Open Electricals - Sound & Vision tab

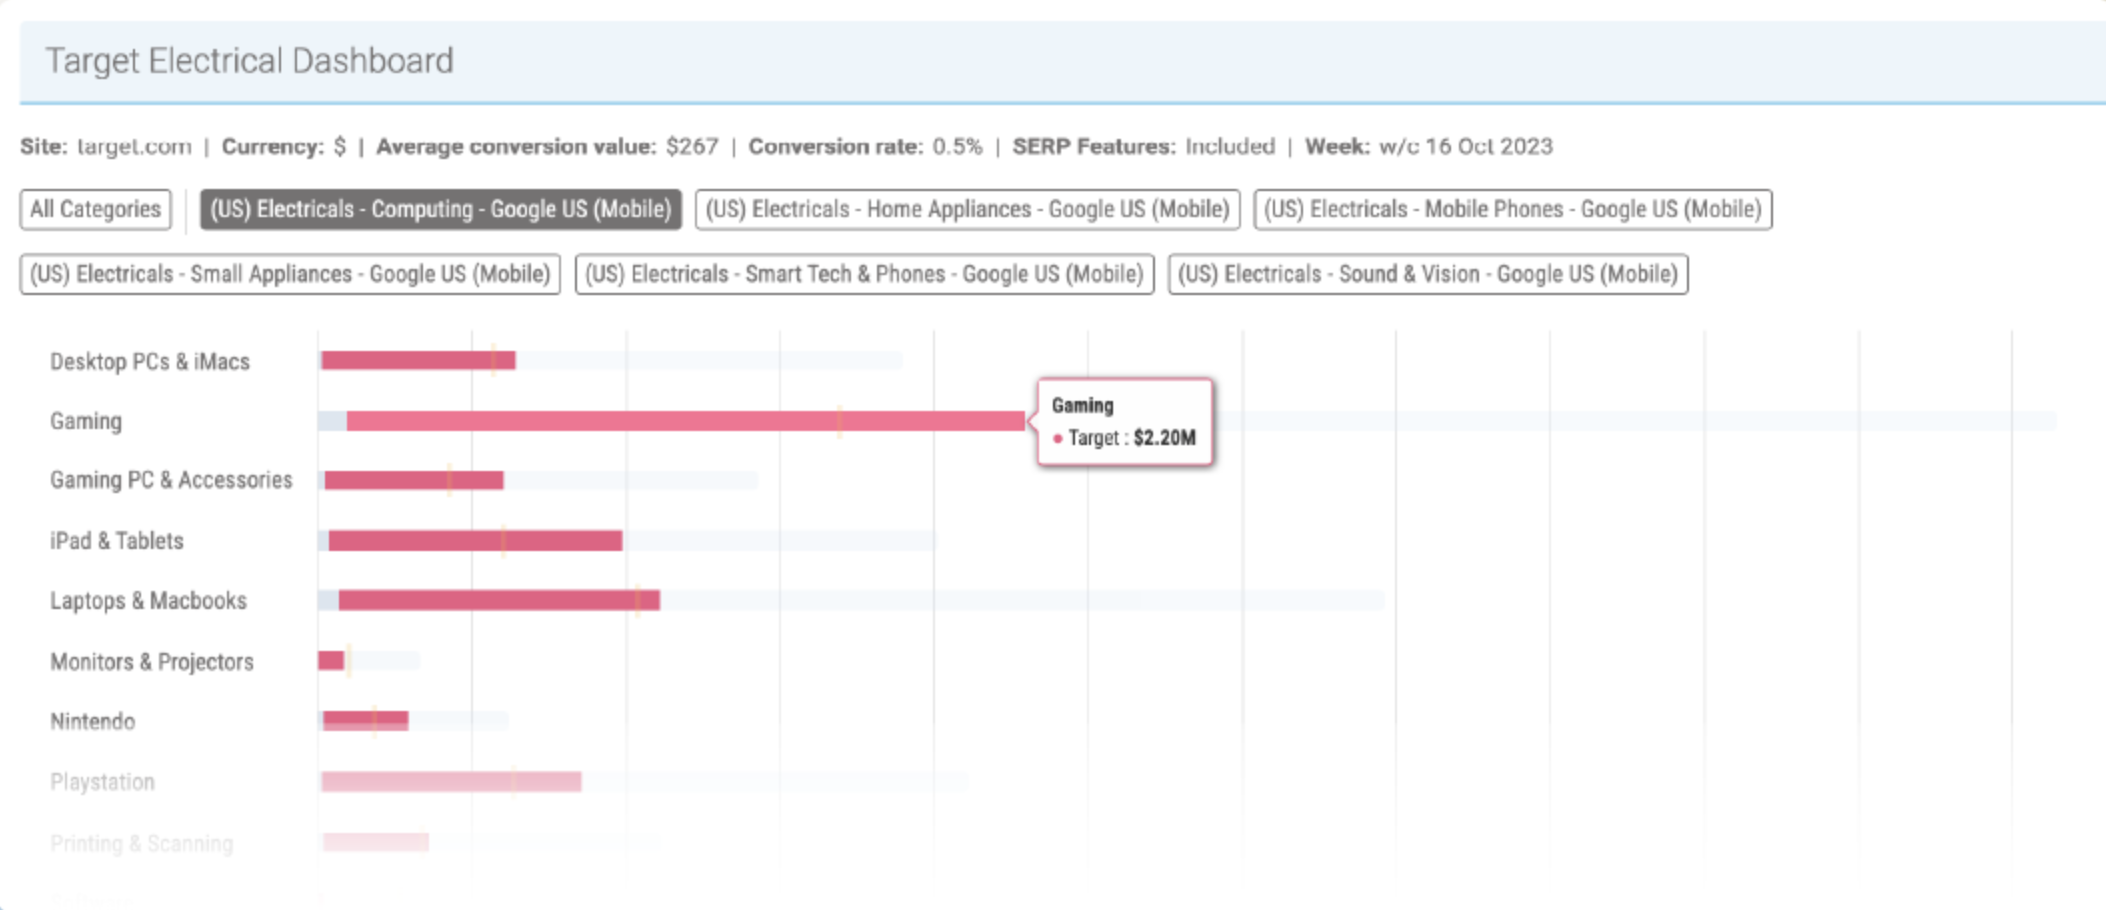1427,274
